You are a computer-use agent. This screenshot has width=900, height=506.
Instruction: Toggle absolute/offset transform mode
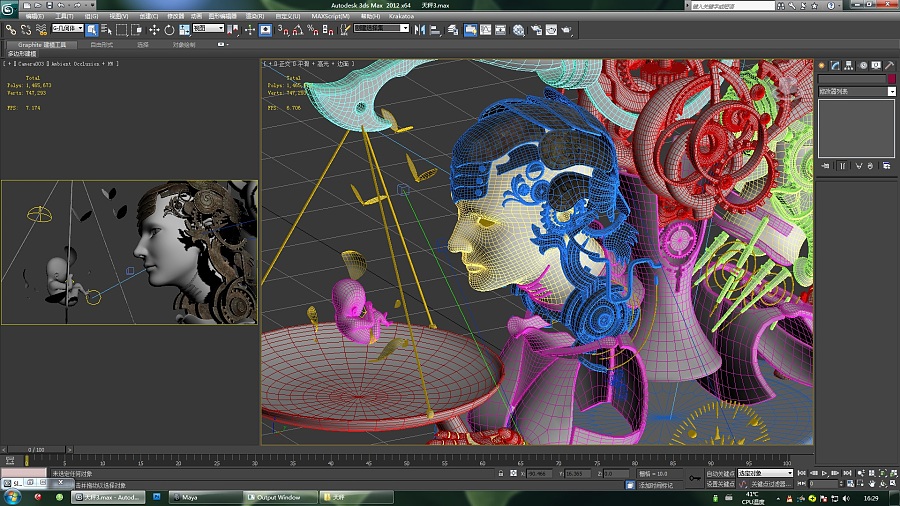click(513, 473)
